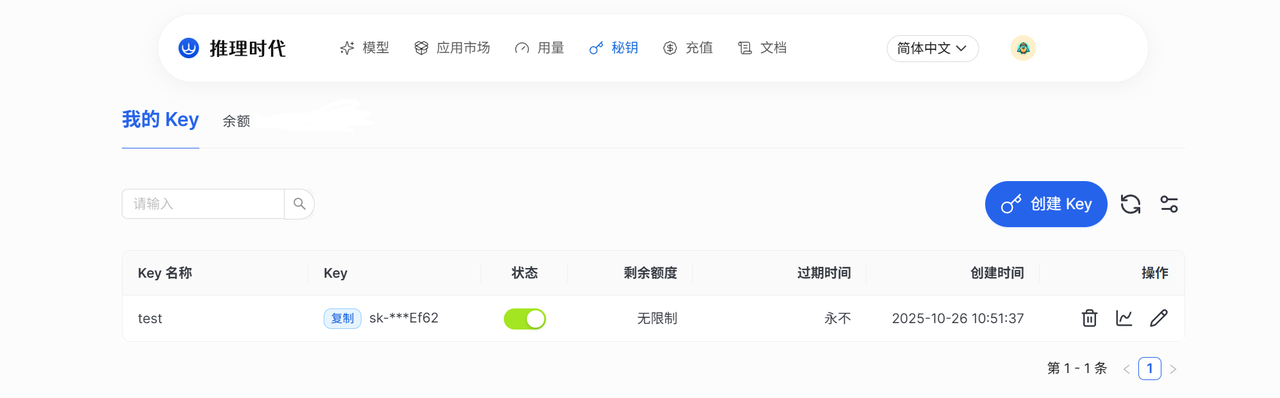Click the 创建 Key button
The image size is (1280, 398).
point(1046,204)
